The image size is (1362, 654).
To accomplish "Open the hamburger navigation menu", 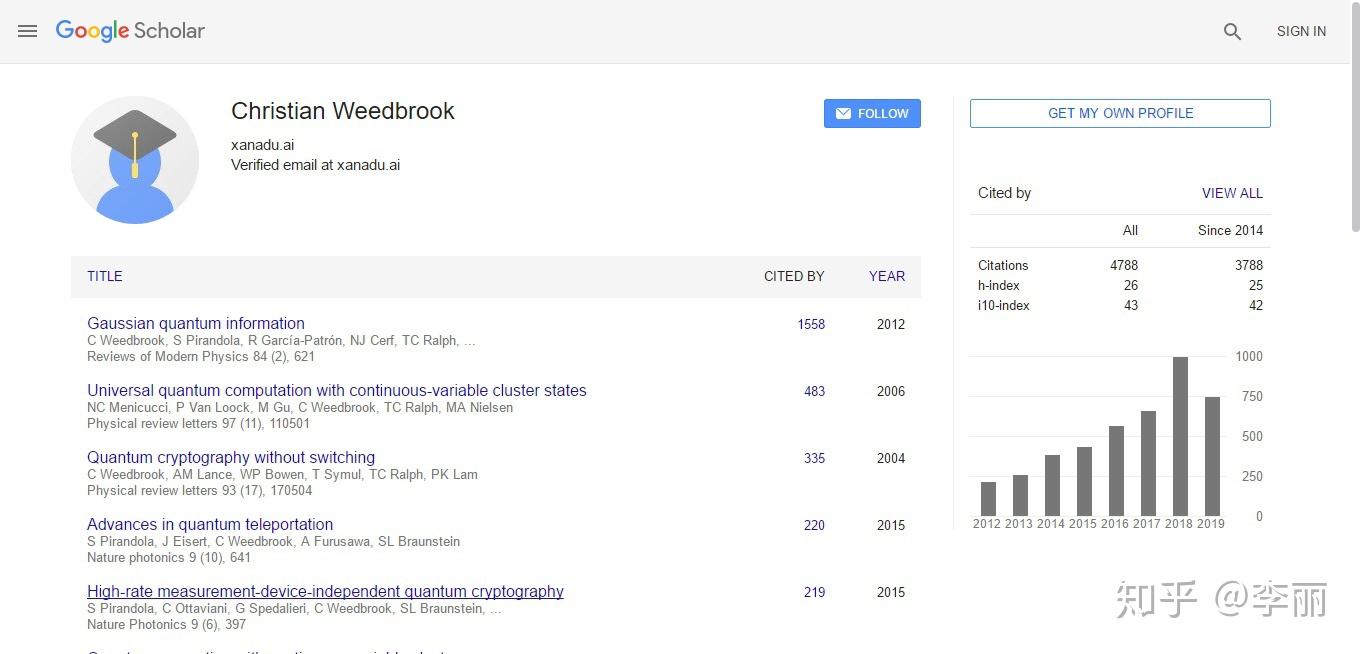I will point(28,31).
